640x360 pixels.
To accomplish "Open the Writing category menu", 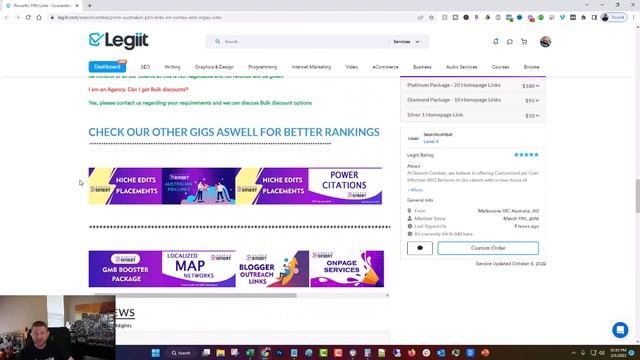I will 172,67.
